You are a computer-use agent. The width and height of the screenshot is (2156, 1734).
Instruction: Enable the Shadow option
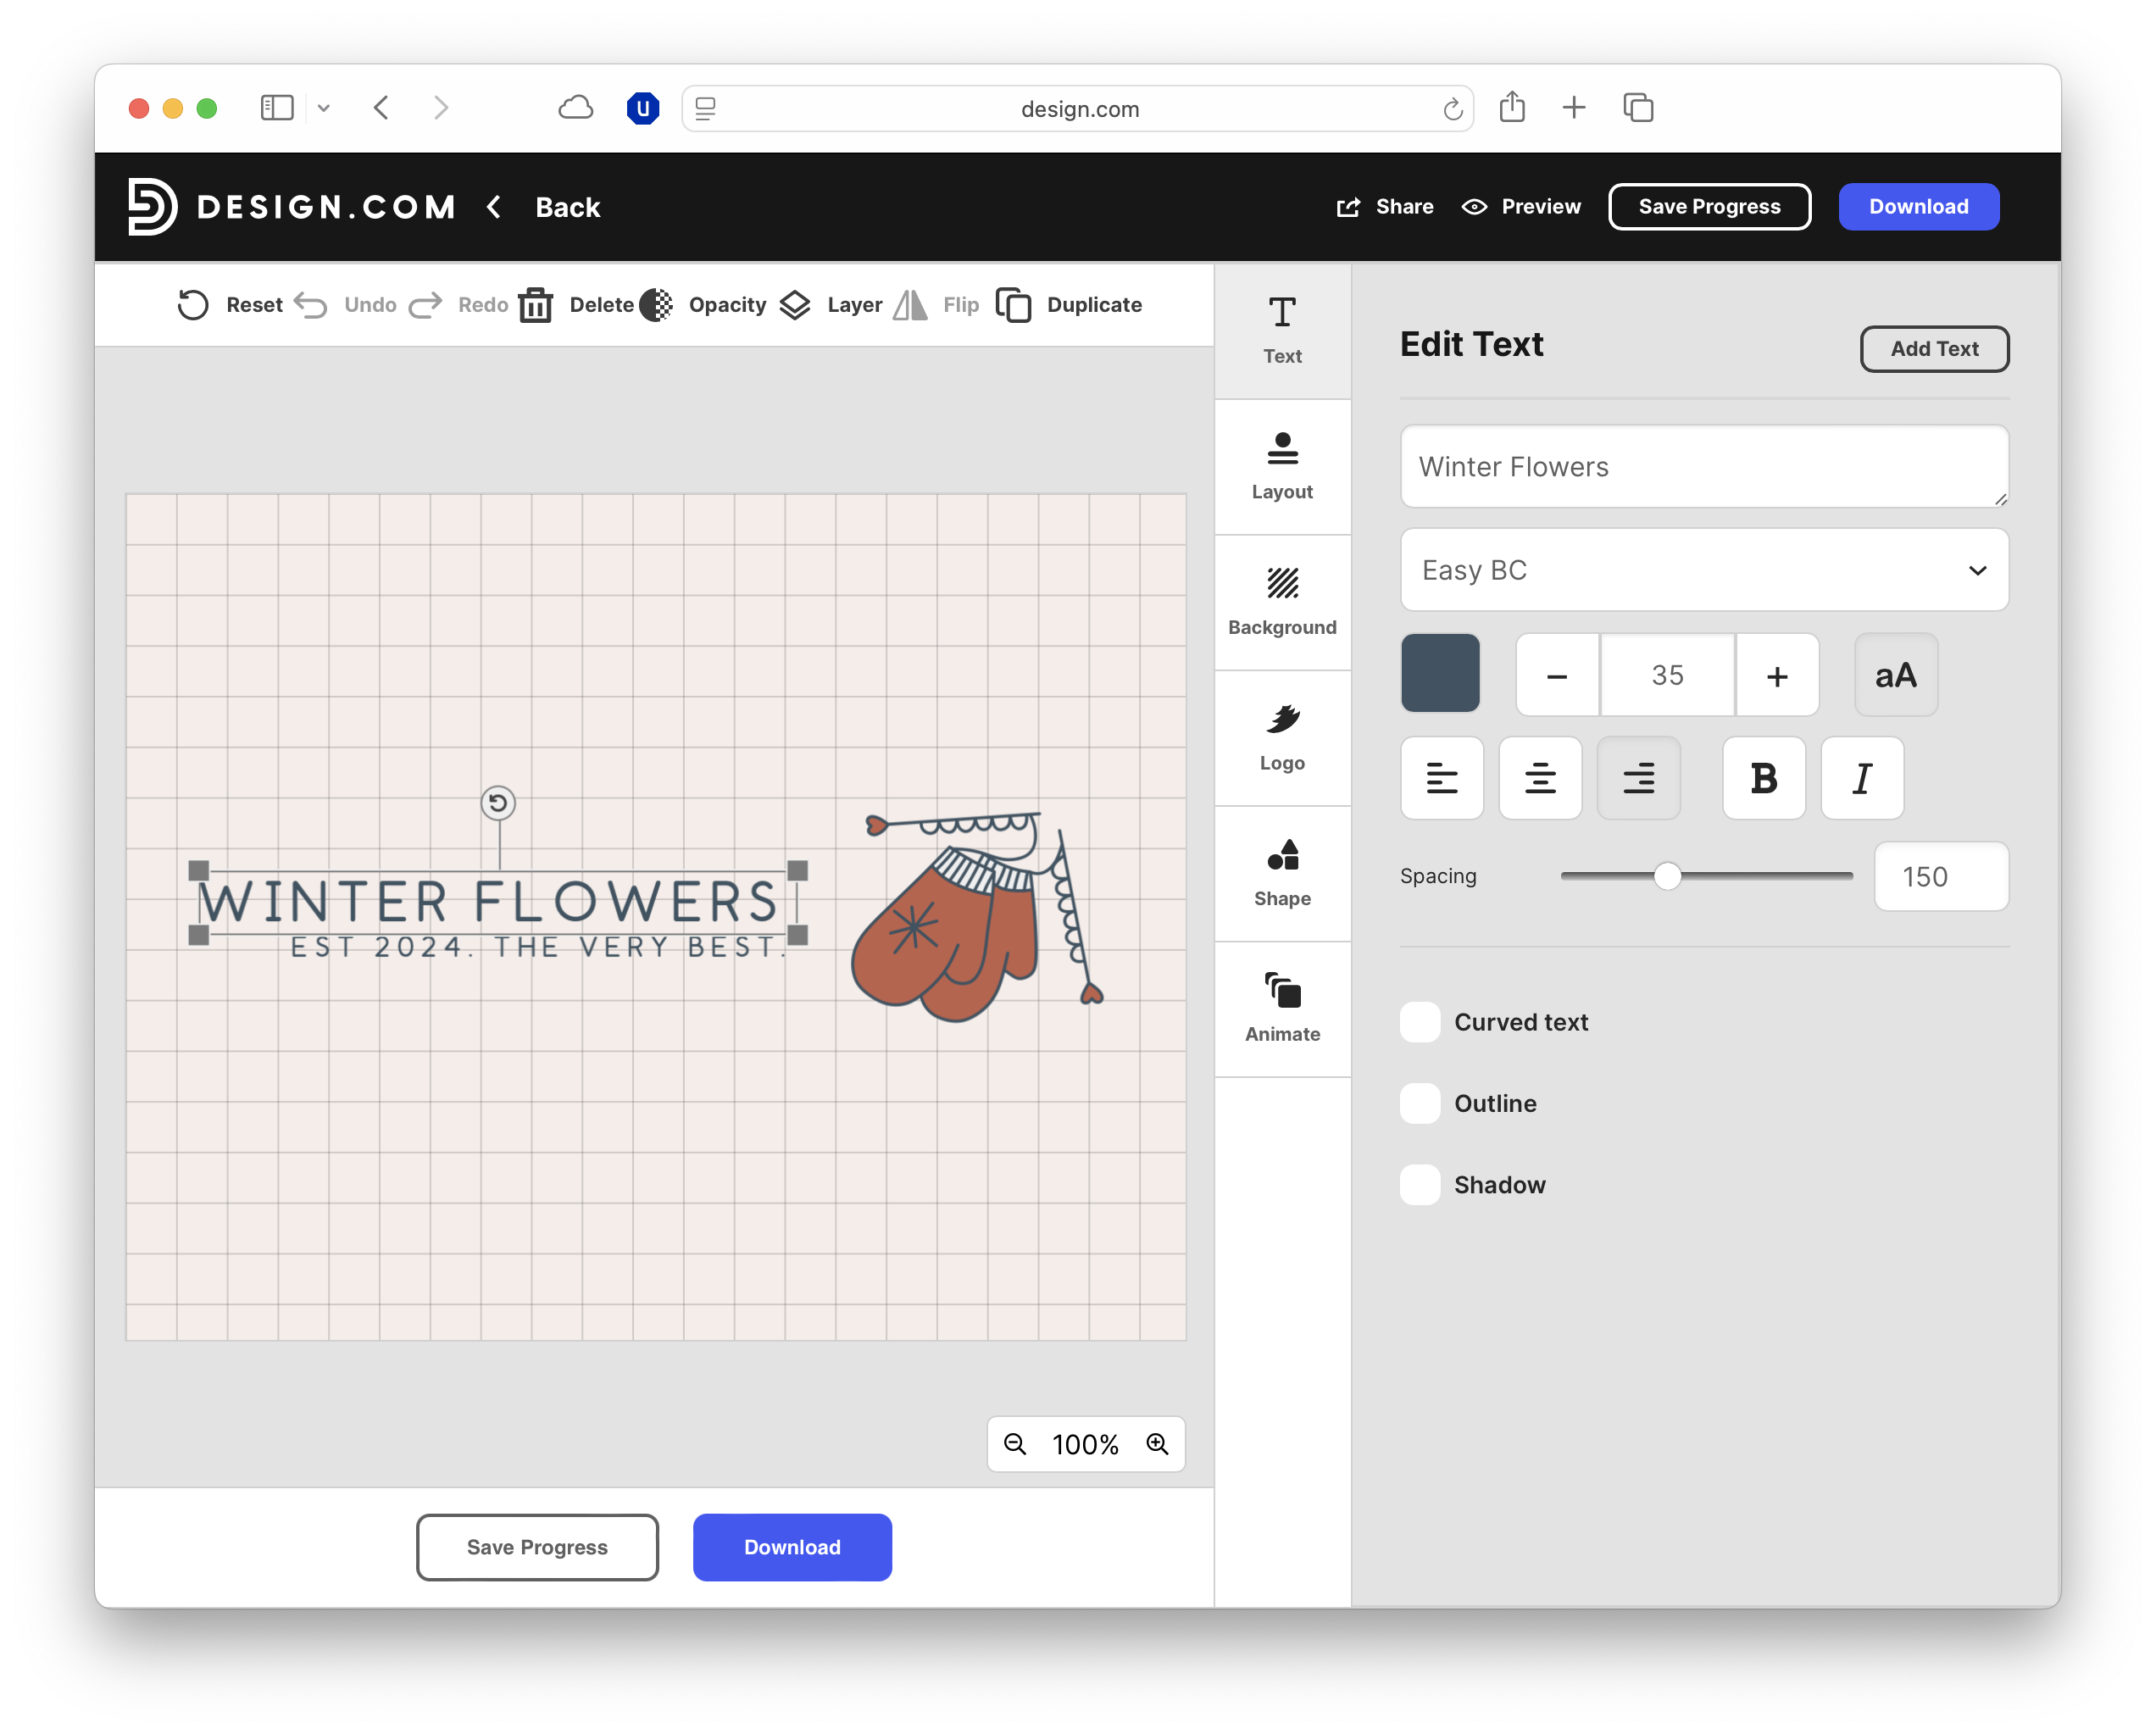coord(1419,1184)
